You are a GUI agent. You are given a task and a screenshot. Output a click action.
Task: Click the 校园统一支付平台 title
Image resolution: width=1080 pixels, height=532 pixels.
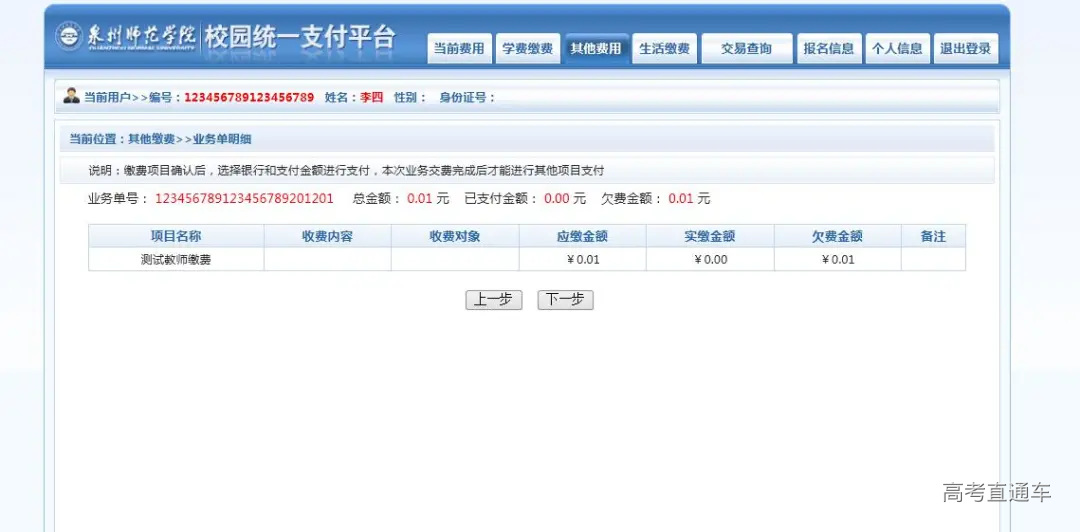click(x=300, y=37)
